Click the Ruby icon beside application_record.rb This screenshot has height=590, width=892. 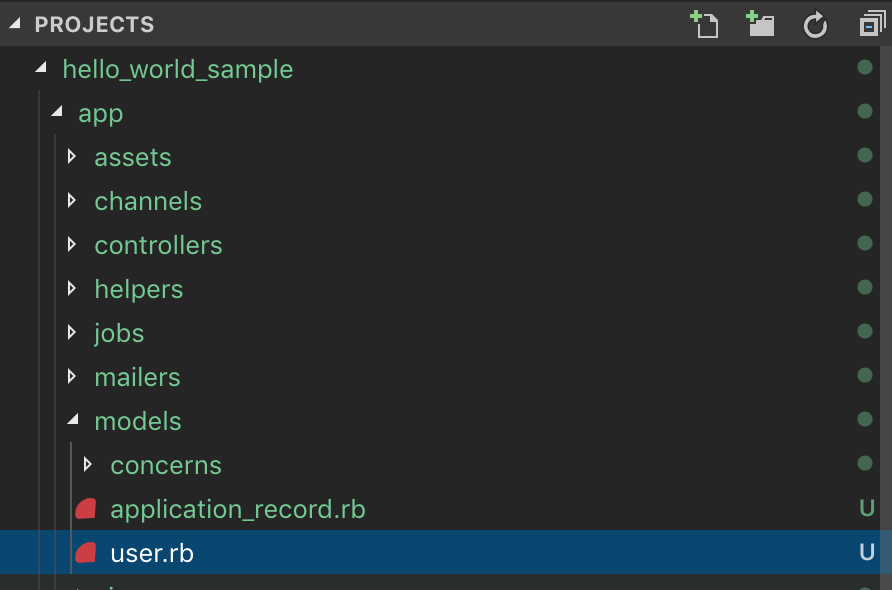(86, 509)
